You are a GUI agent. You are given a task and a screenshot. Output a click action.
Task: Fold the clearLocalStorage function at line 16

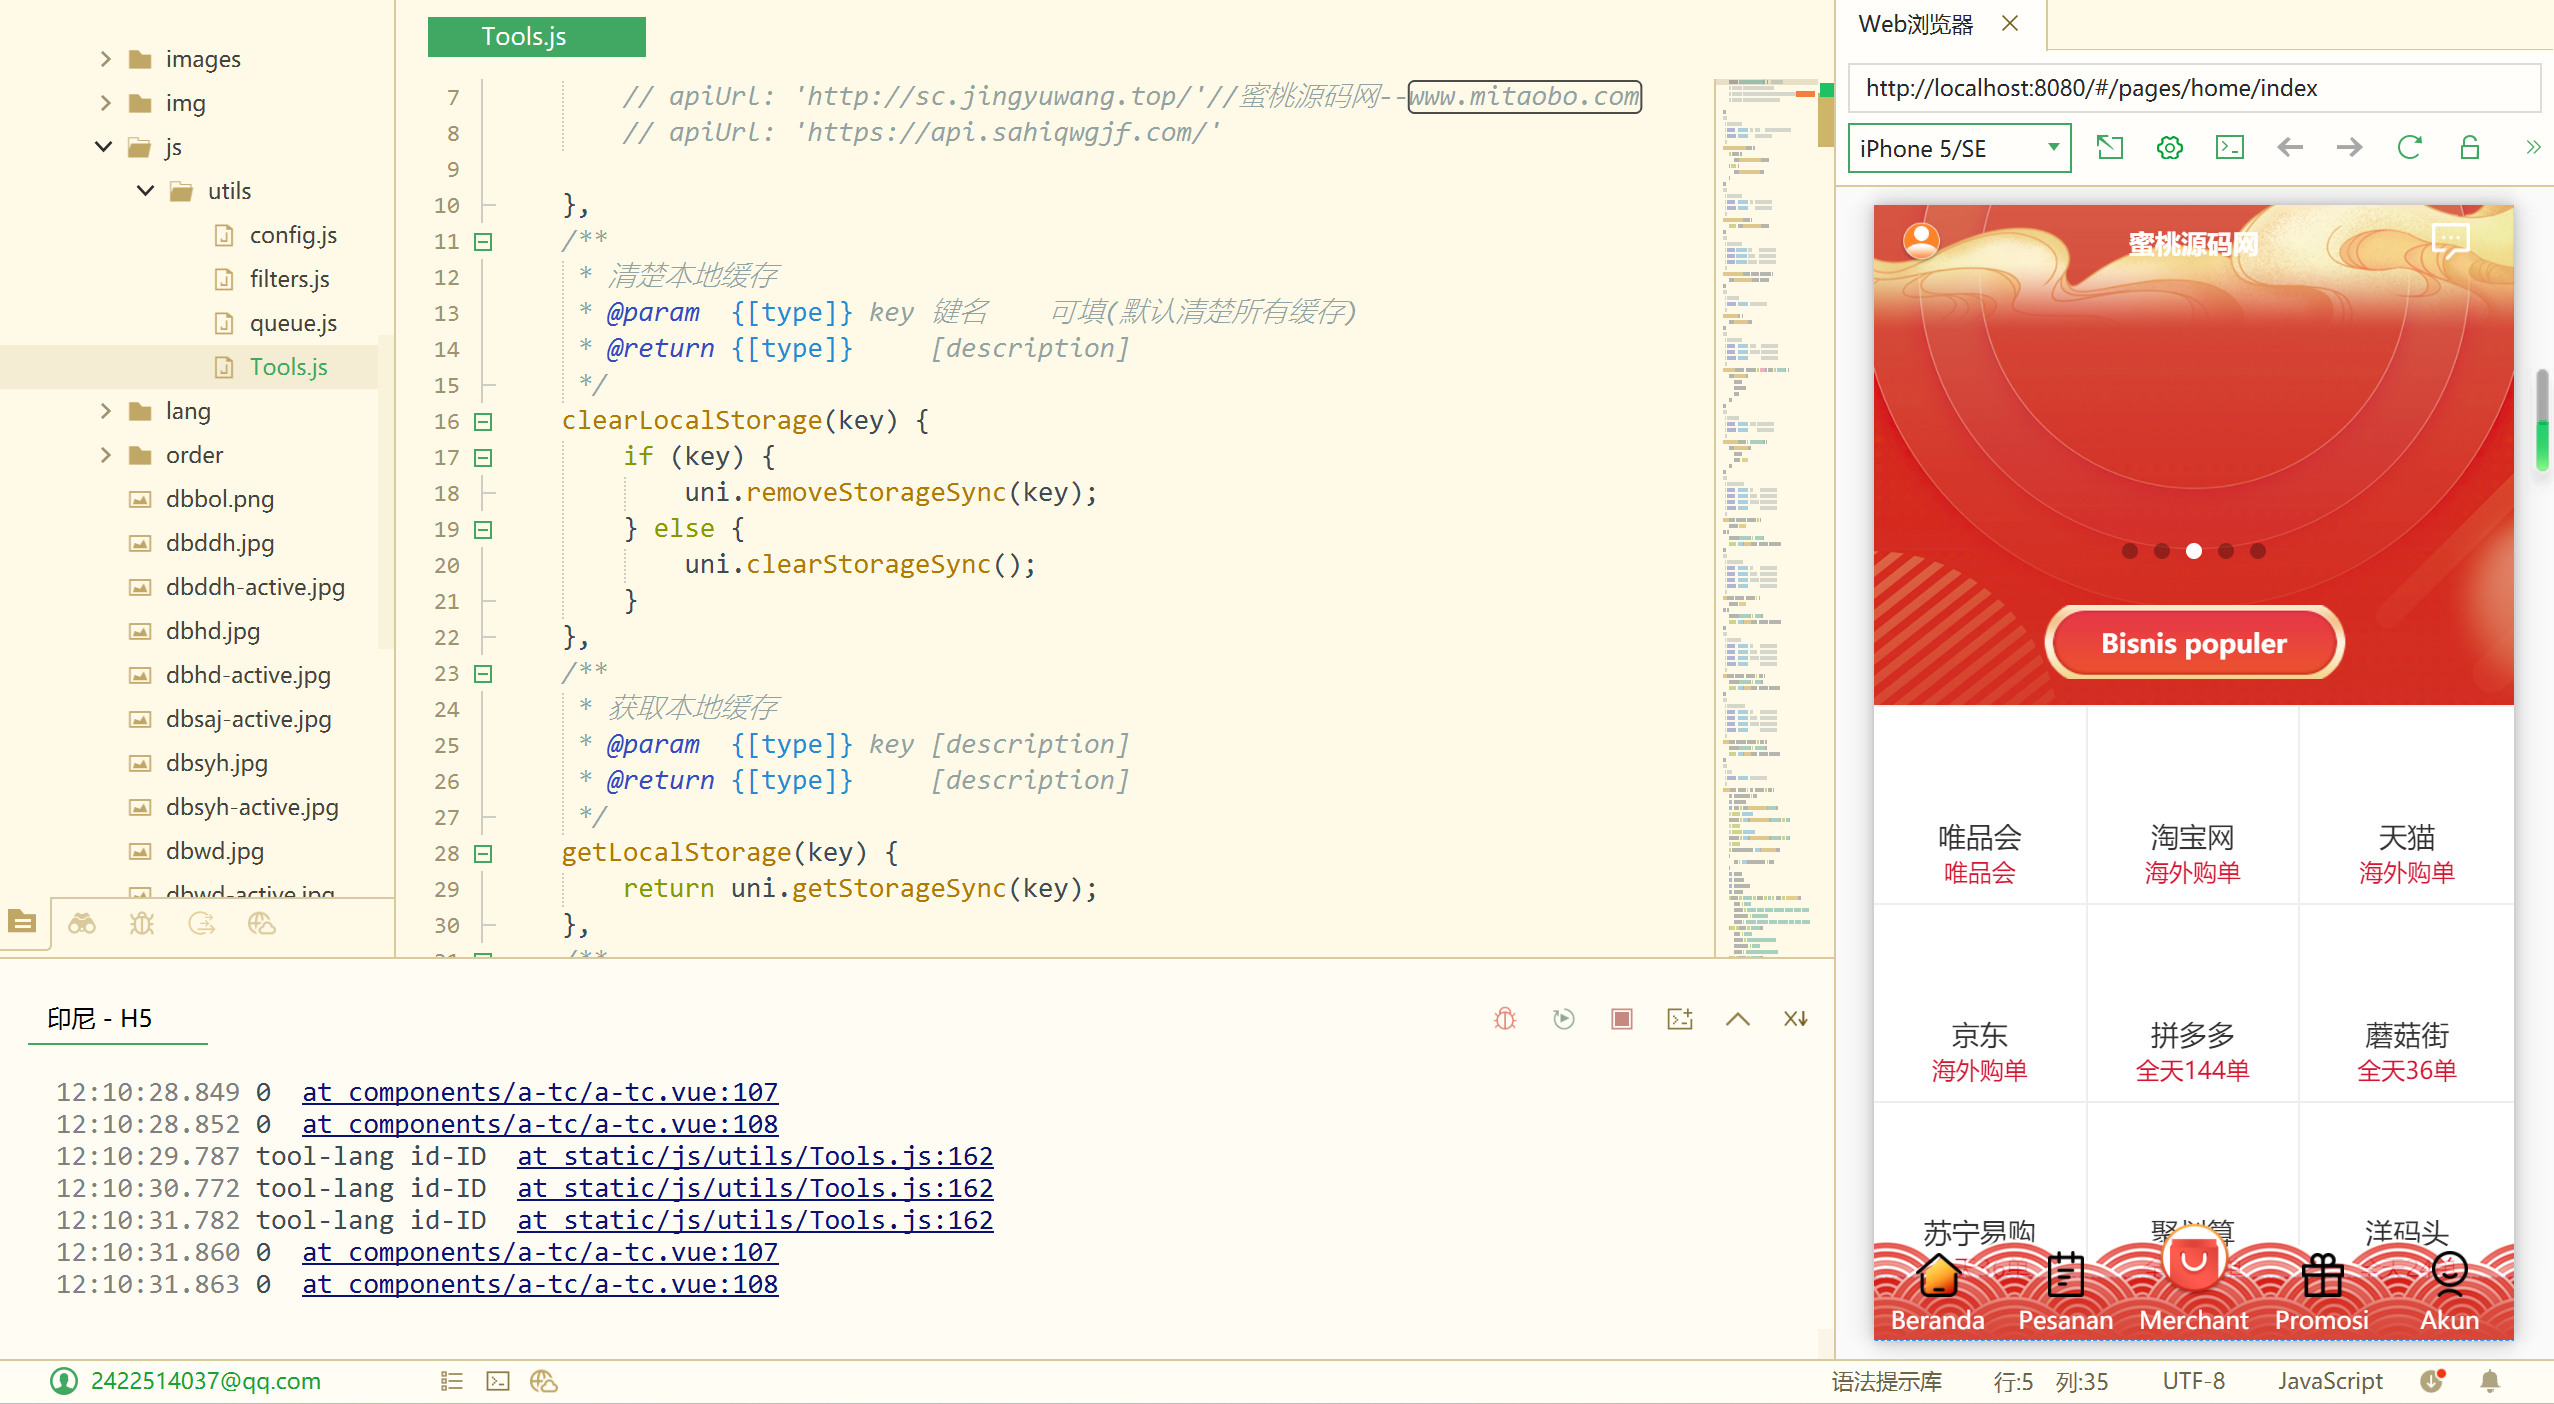[483, 422]
